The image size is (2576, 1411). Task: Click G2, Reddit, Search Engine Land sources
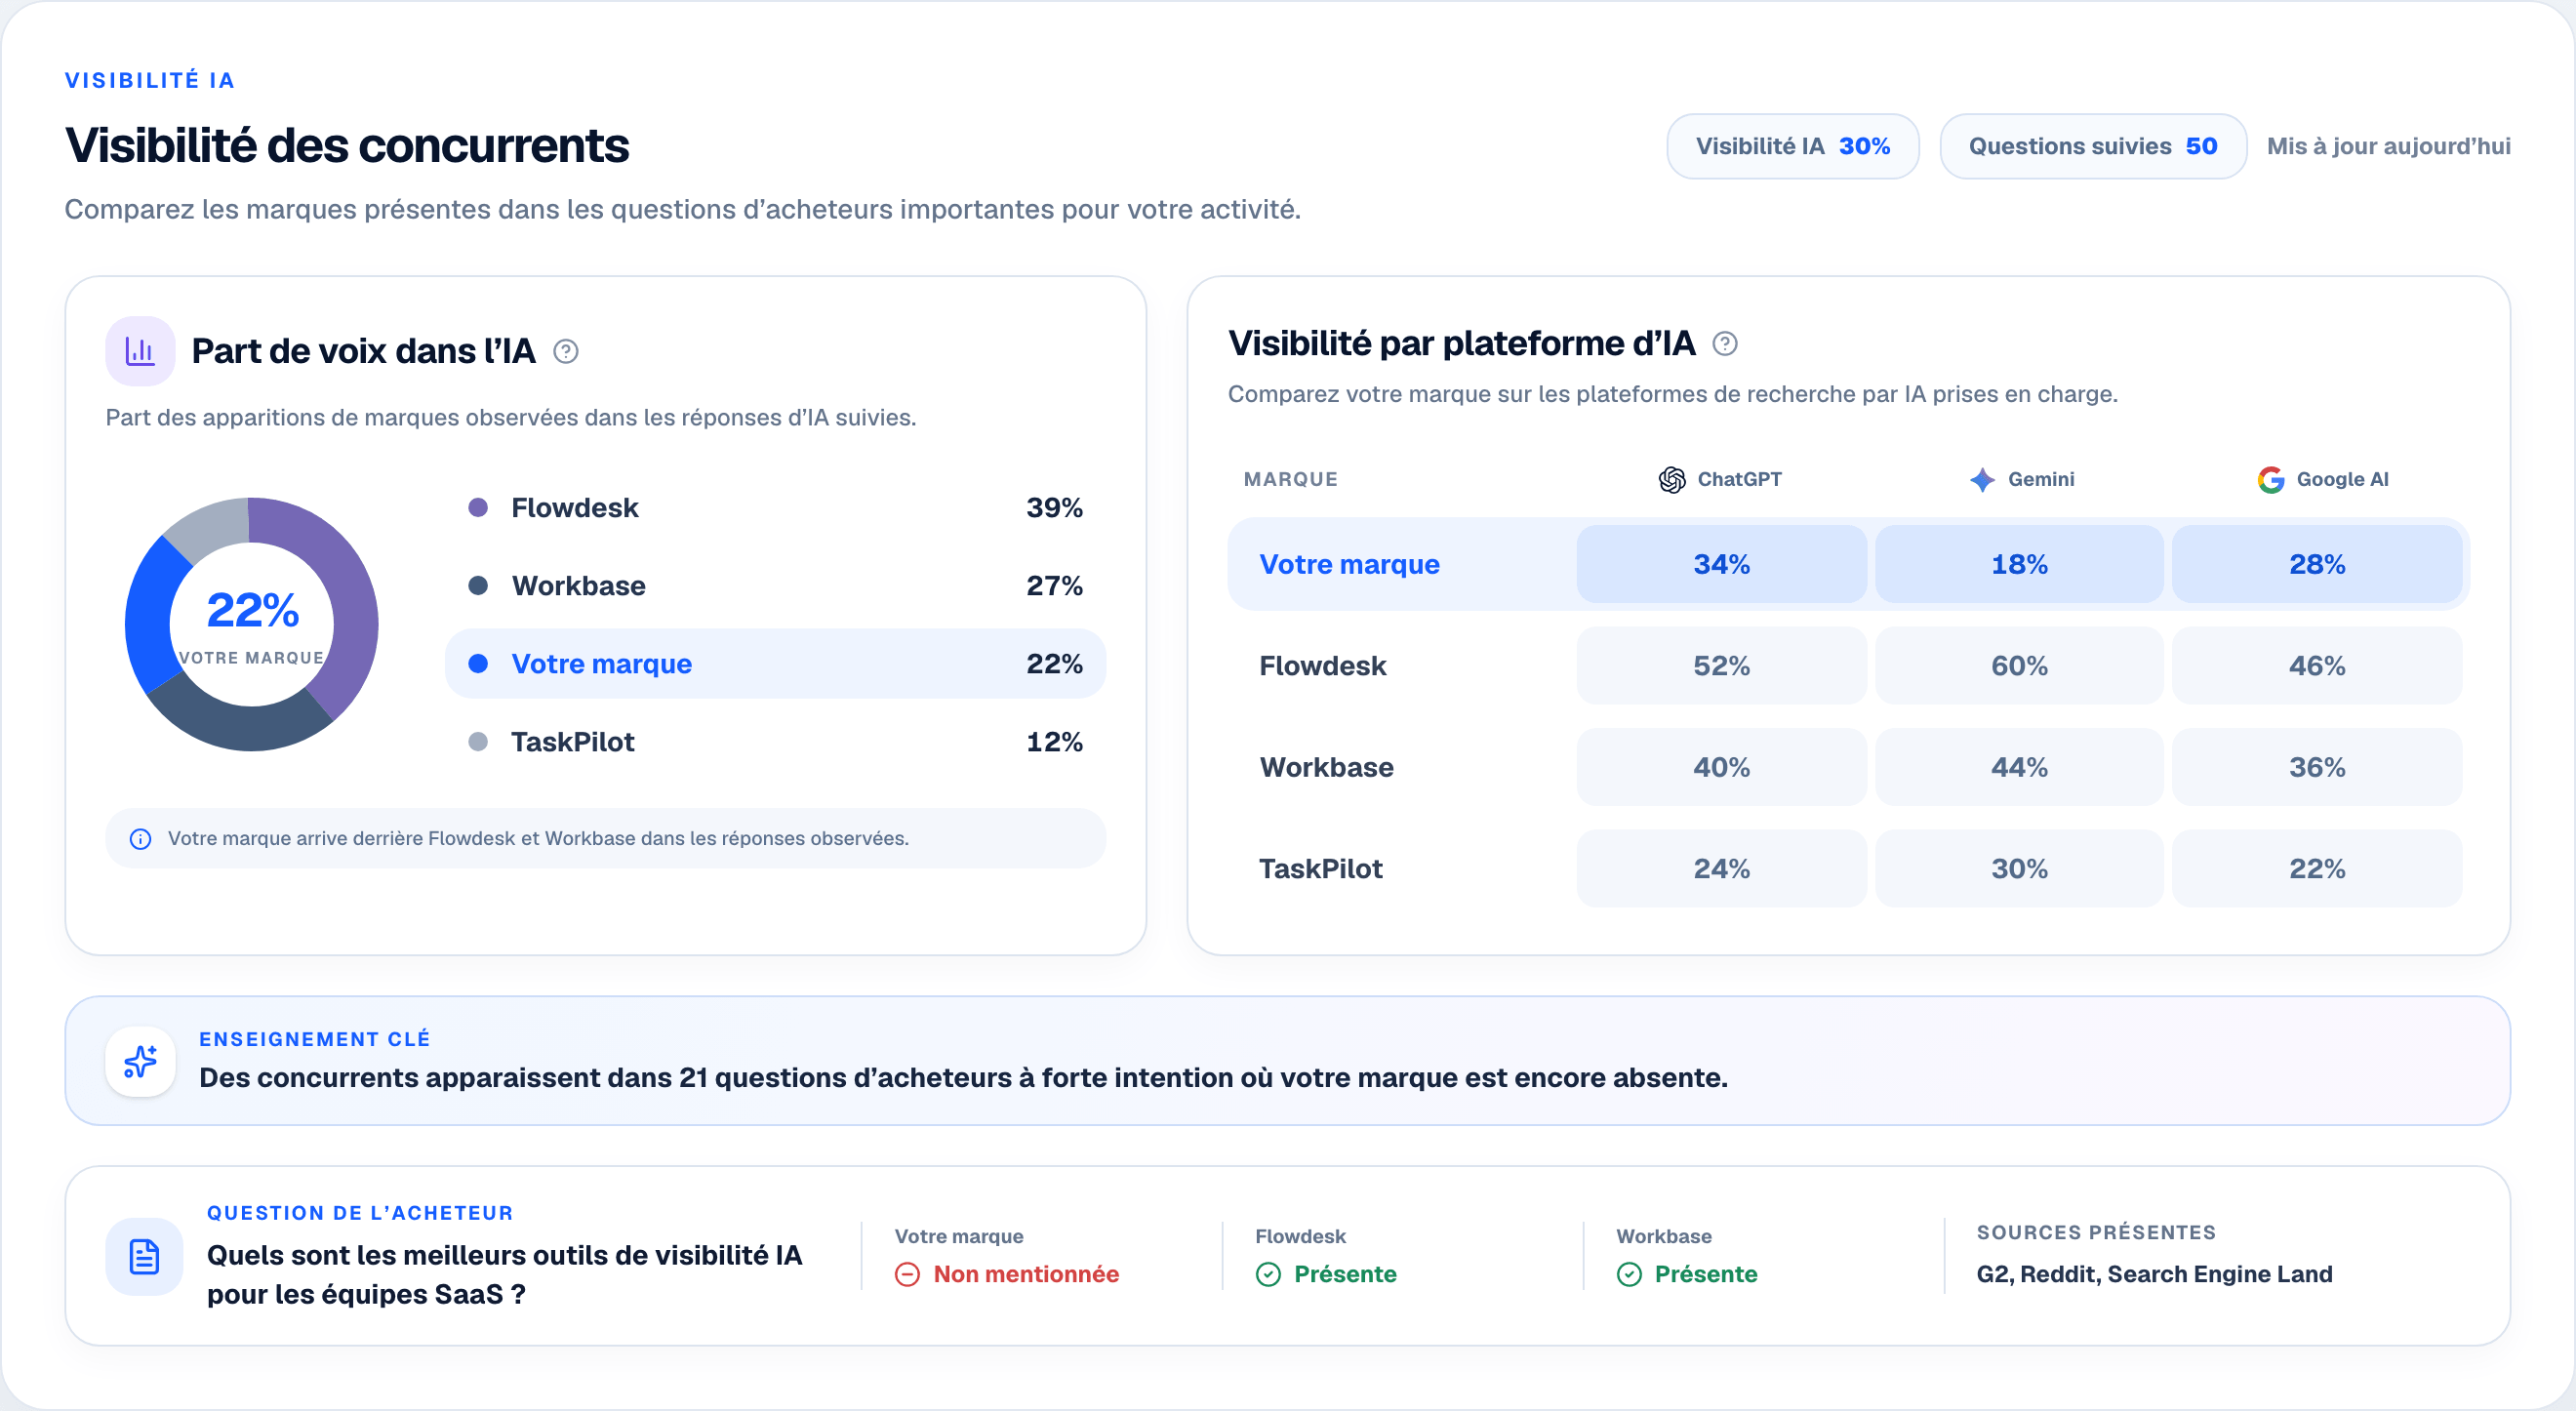point(2154,1274)
